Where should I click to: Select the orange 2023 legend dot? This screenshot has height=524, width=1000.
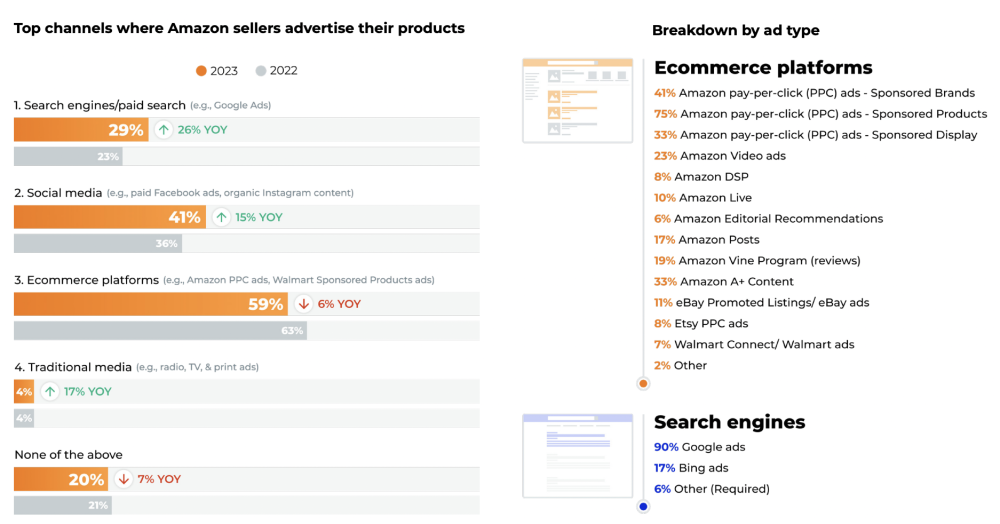click(202, 71)
